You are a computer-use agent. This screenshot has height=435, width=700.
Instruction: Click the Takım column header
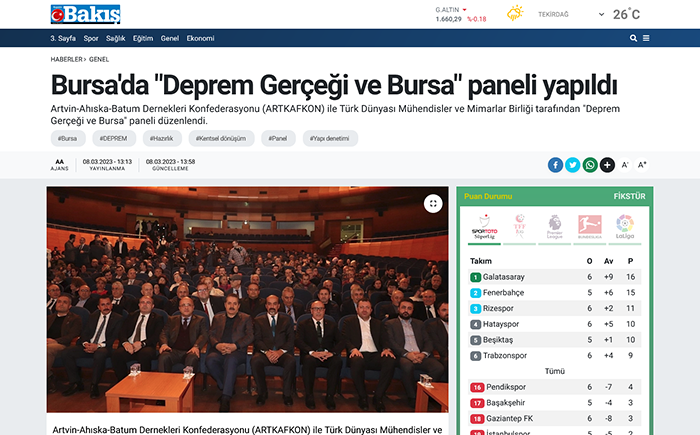tap(481, 261)
